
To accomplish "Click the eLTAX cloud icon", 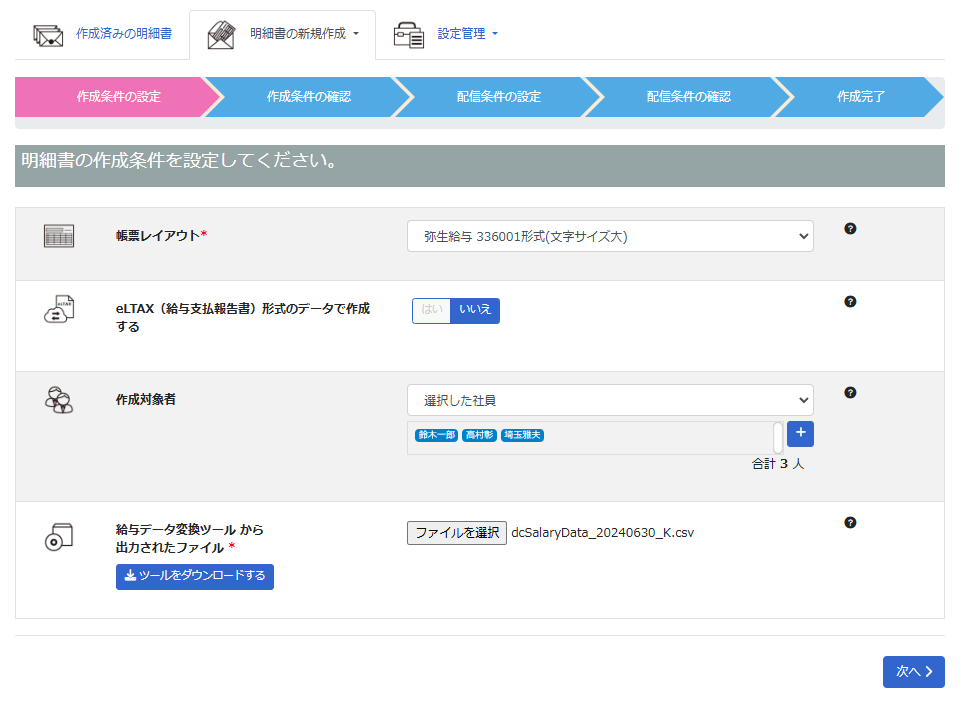I will click(59, 309).
